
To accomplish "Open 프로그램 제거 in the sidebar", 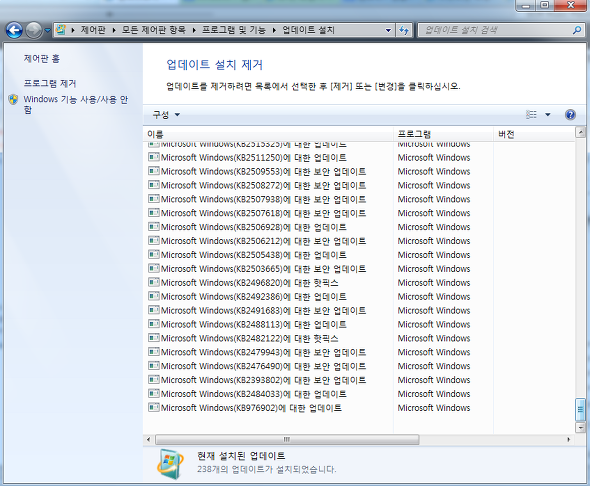I will [x=50, y=83].
